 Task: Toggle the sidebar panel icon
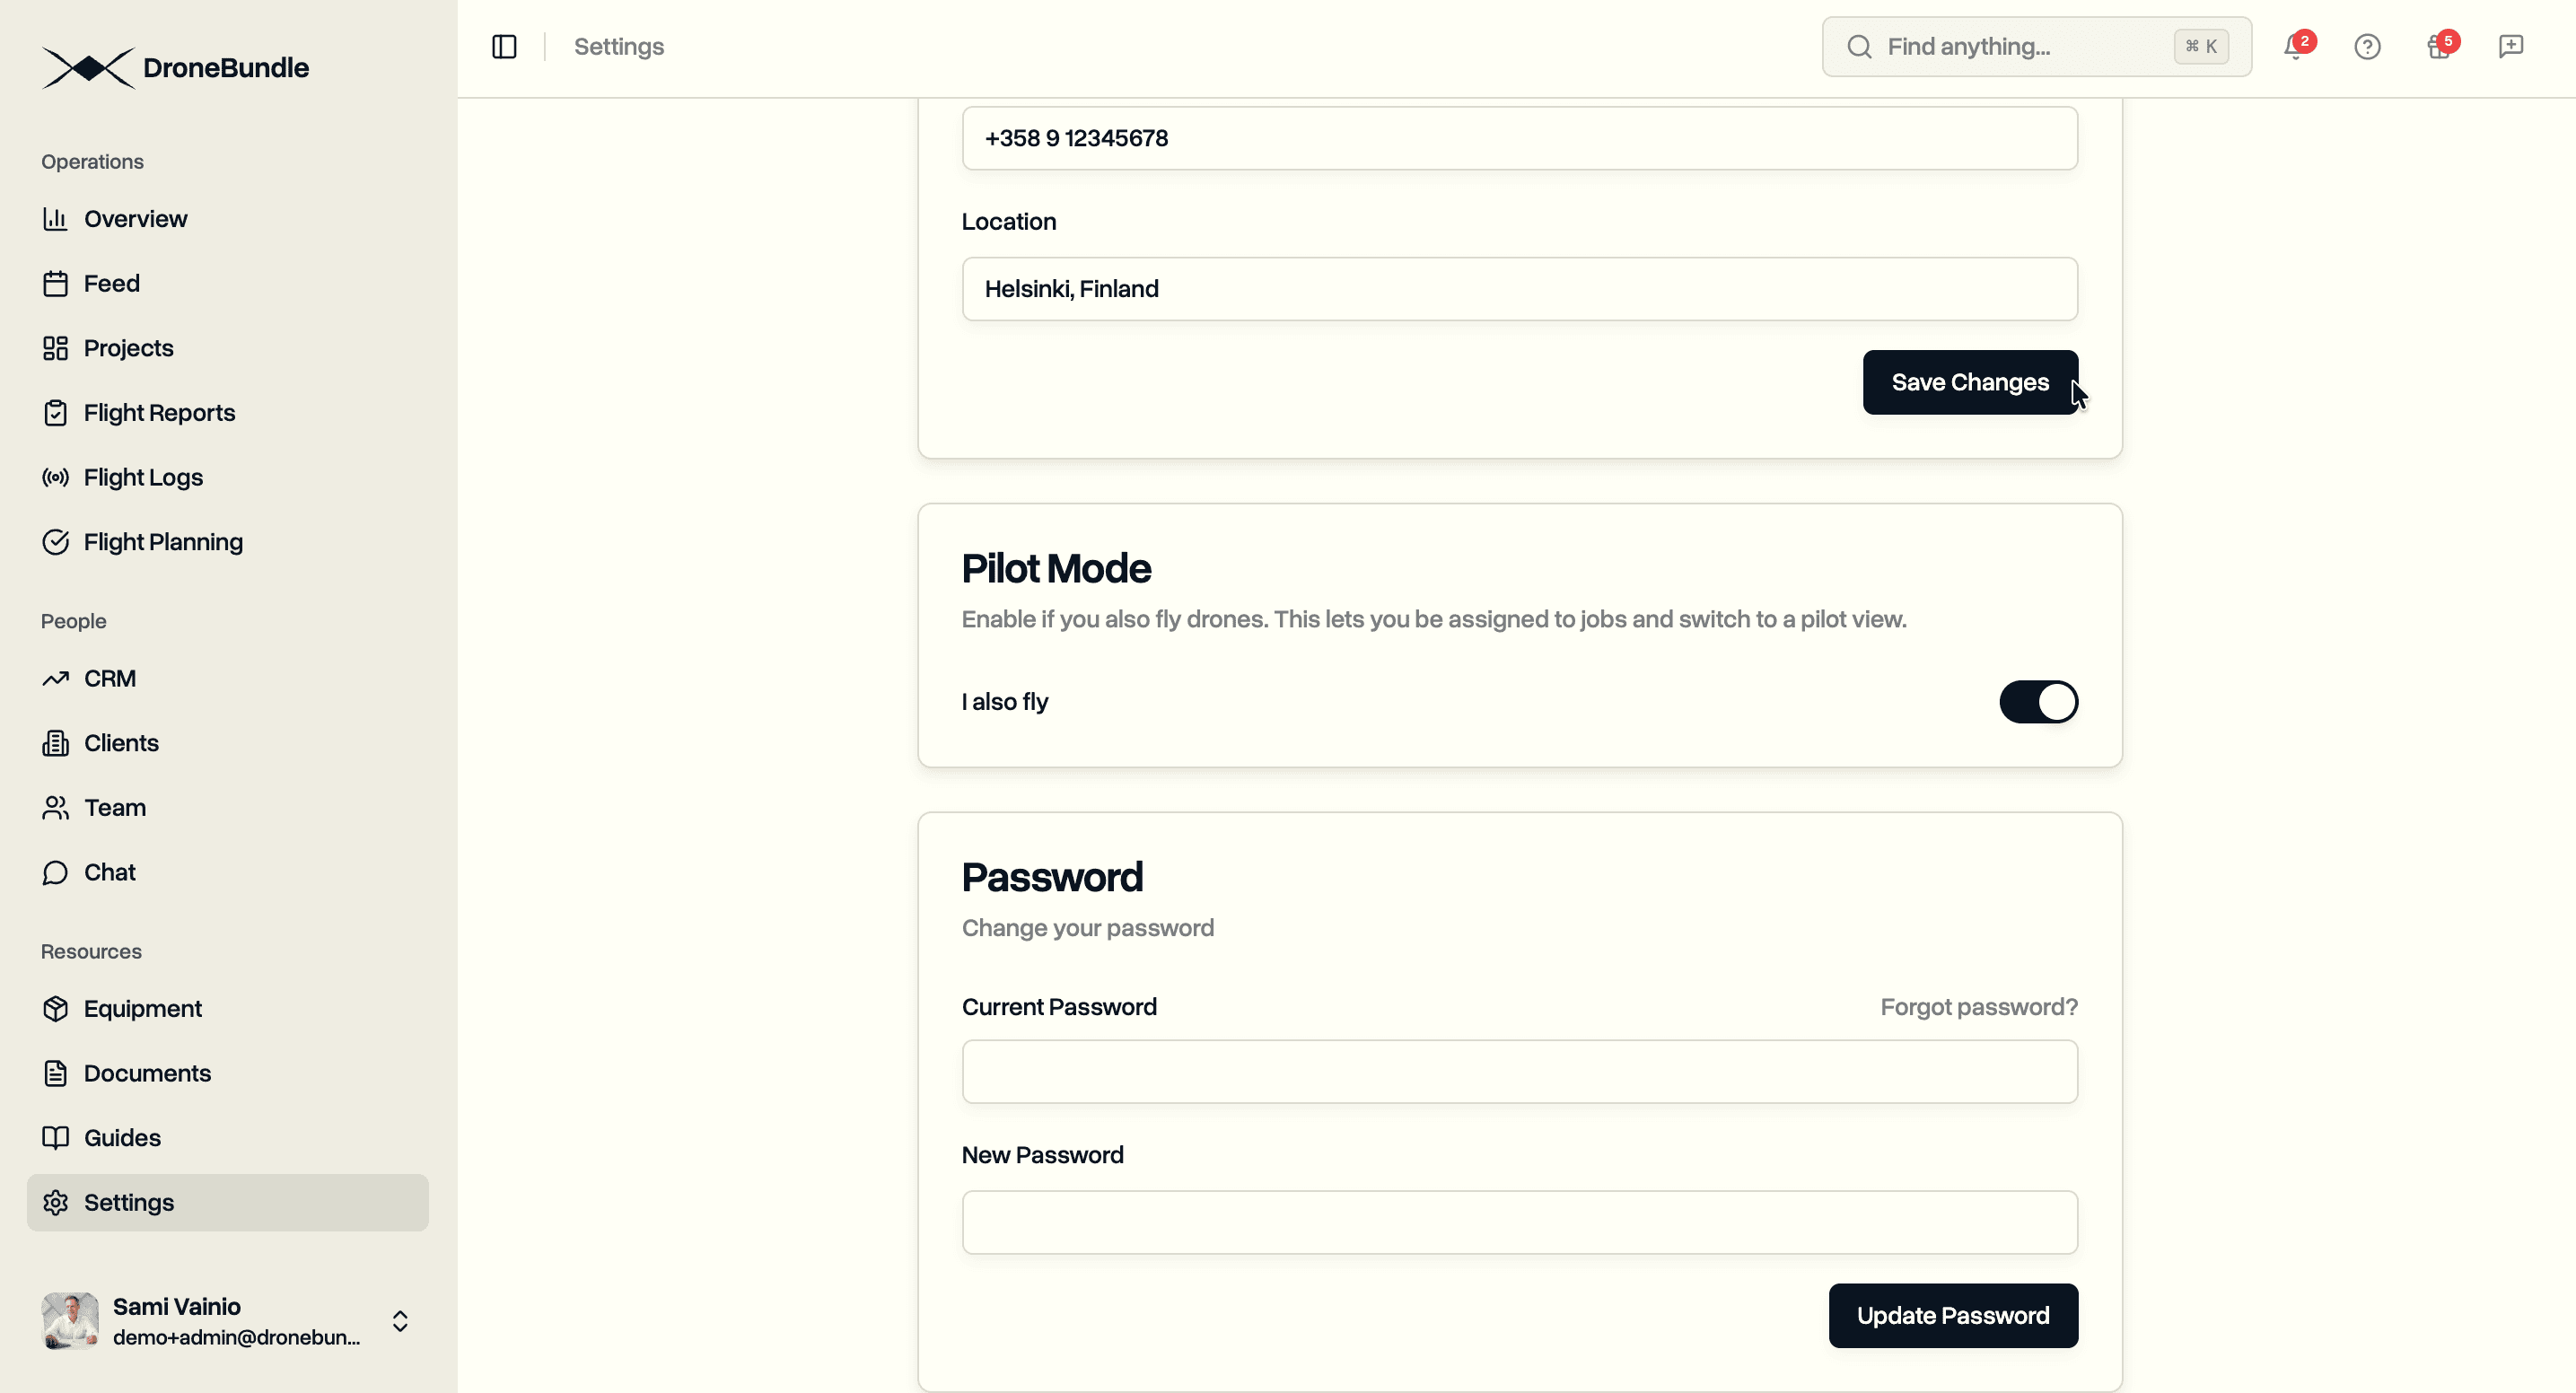tap(504, 47)
